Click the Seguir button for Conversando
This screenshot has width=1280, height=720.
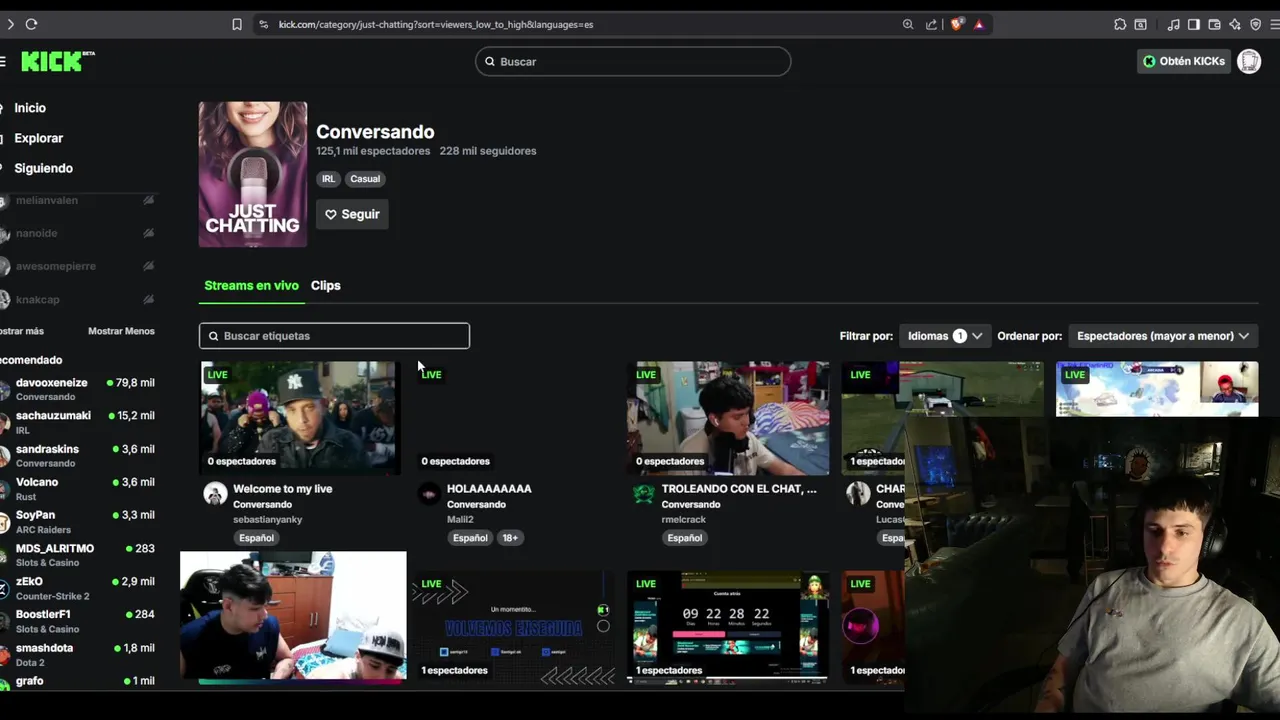pos(352,214)
